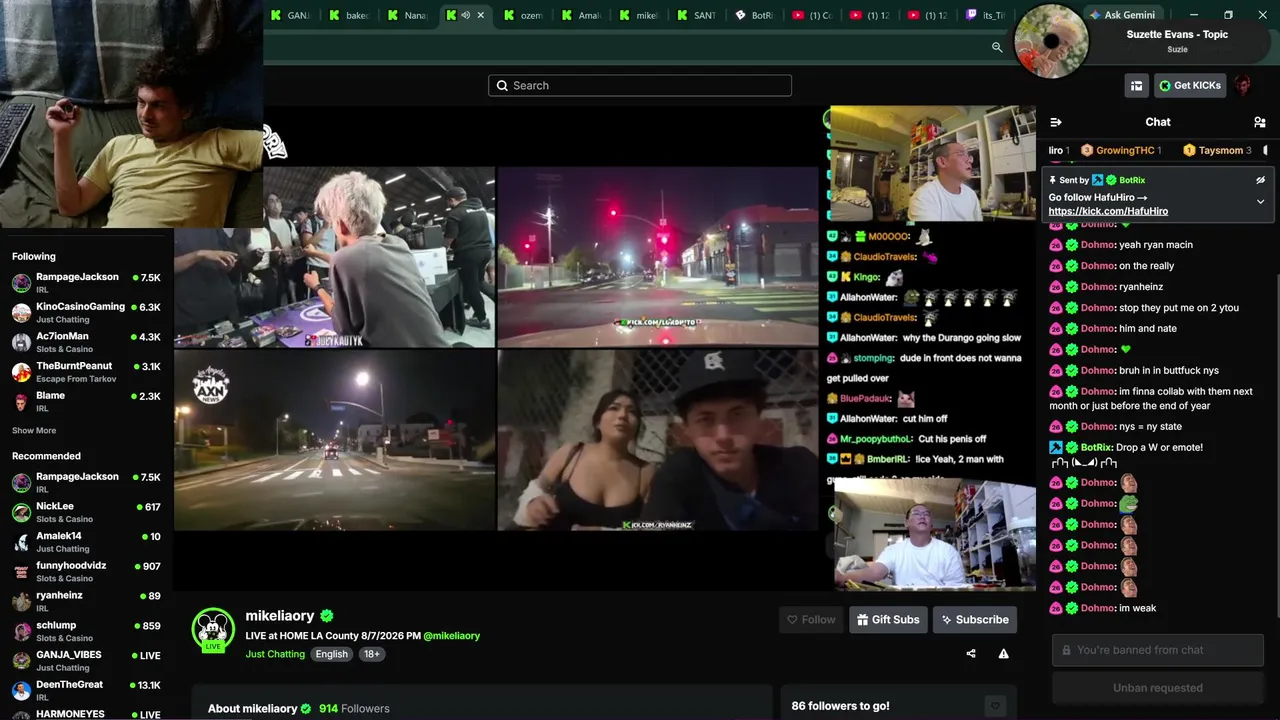Viewport: 1280px width, 720px height.
Task: Click the share stream icon
Action: pyautogui.click(x=971, y=654)
